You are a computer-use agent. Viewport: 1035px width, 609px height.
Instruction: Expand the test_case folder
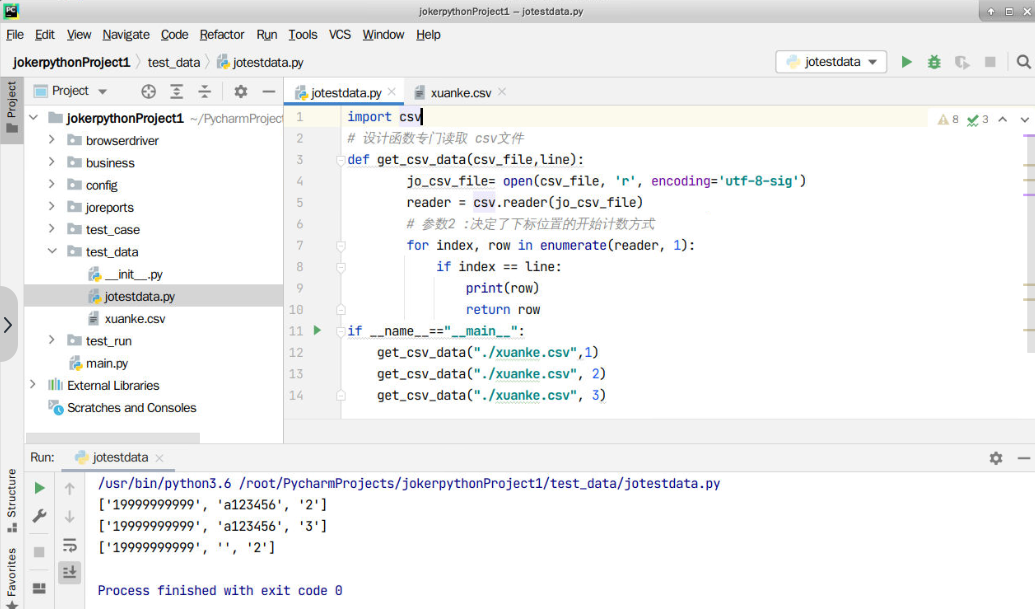click(x=51, y=229)
